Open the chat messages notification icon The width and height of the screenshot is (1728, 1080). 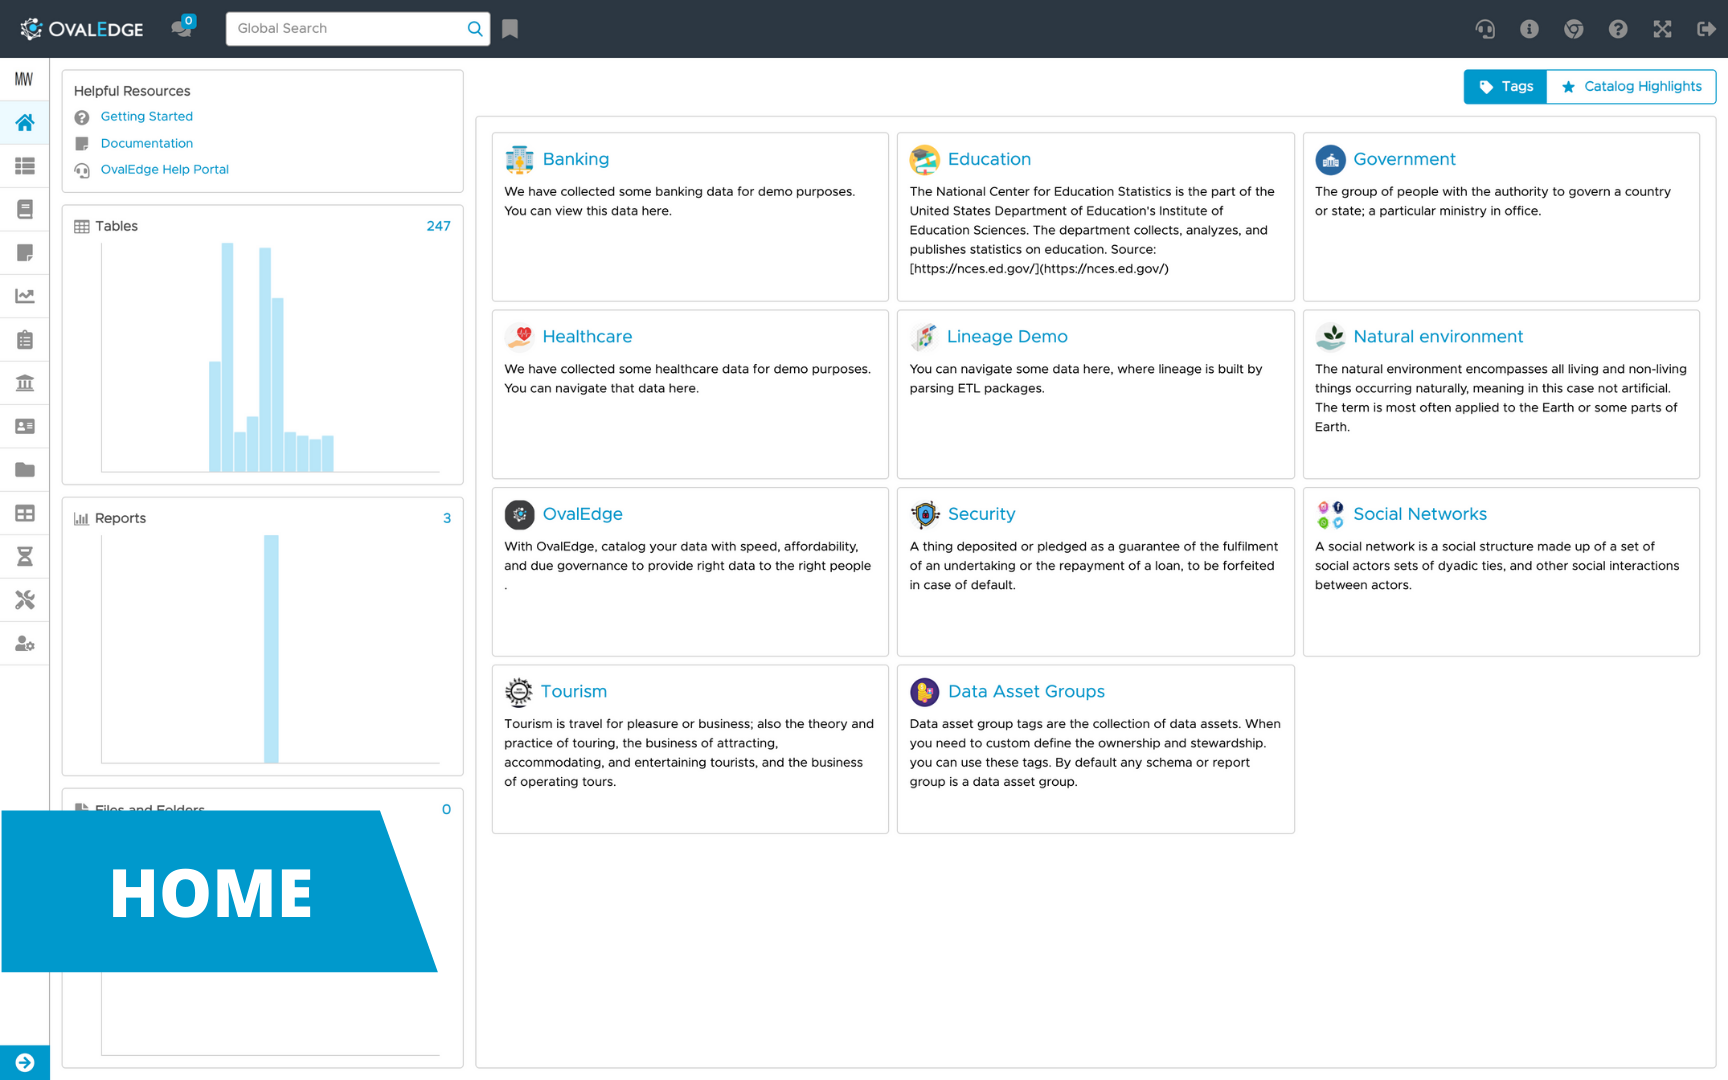(183, 26)
